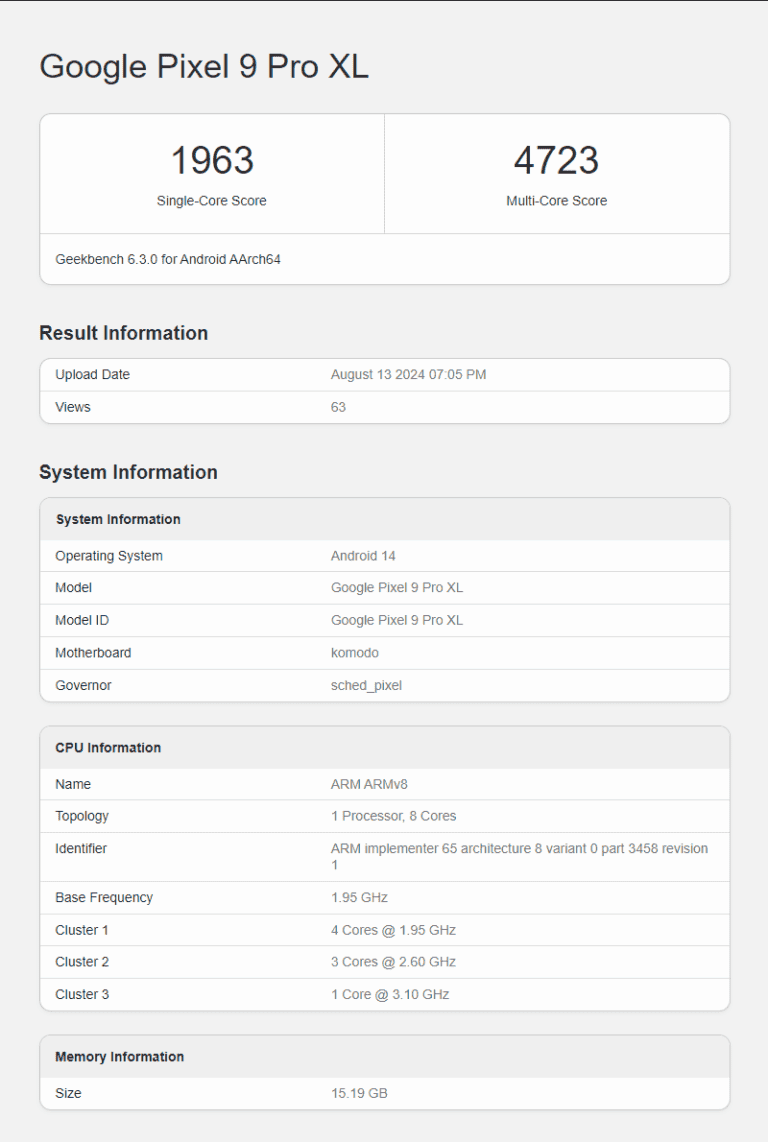Click the 15.19 GB memory size value
Viewport: 768px width, 1142px height.
coord(359,1093)
